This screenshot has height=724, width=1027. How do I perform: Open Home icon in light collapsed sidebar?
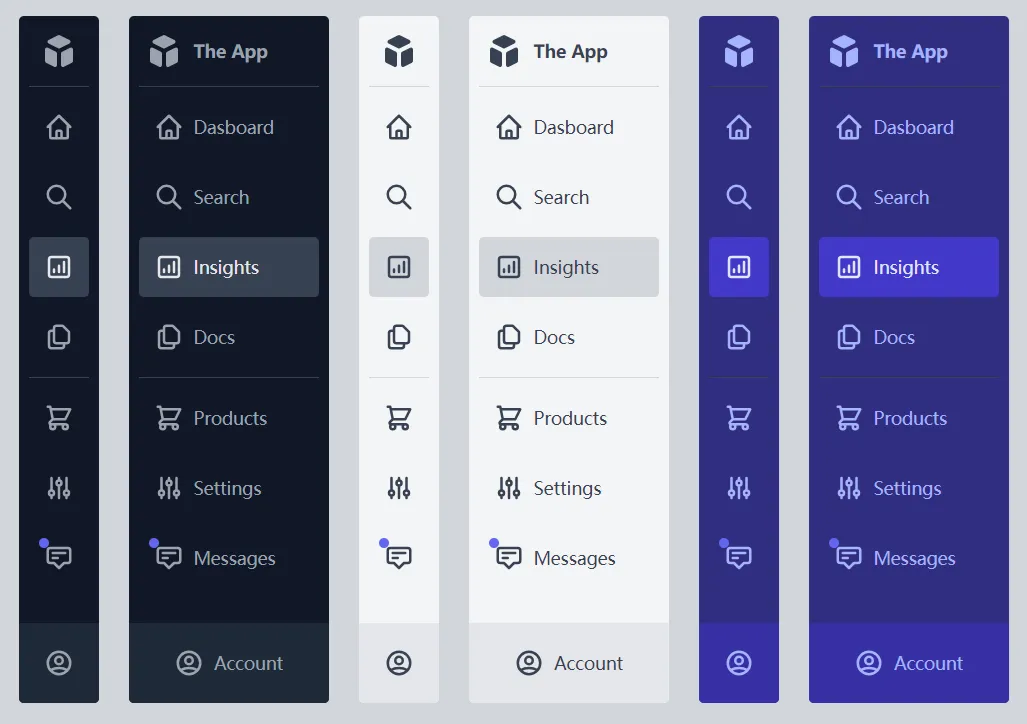pos(399,127)
